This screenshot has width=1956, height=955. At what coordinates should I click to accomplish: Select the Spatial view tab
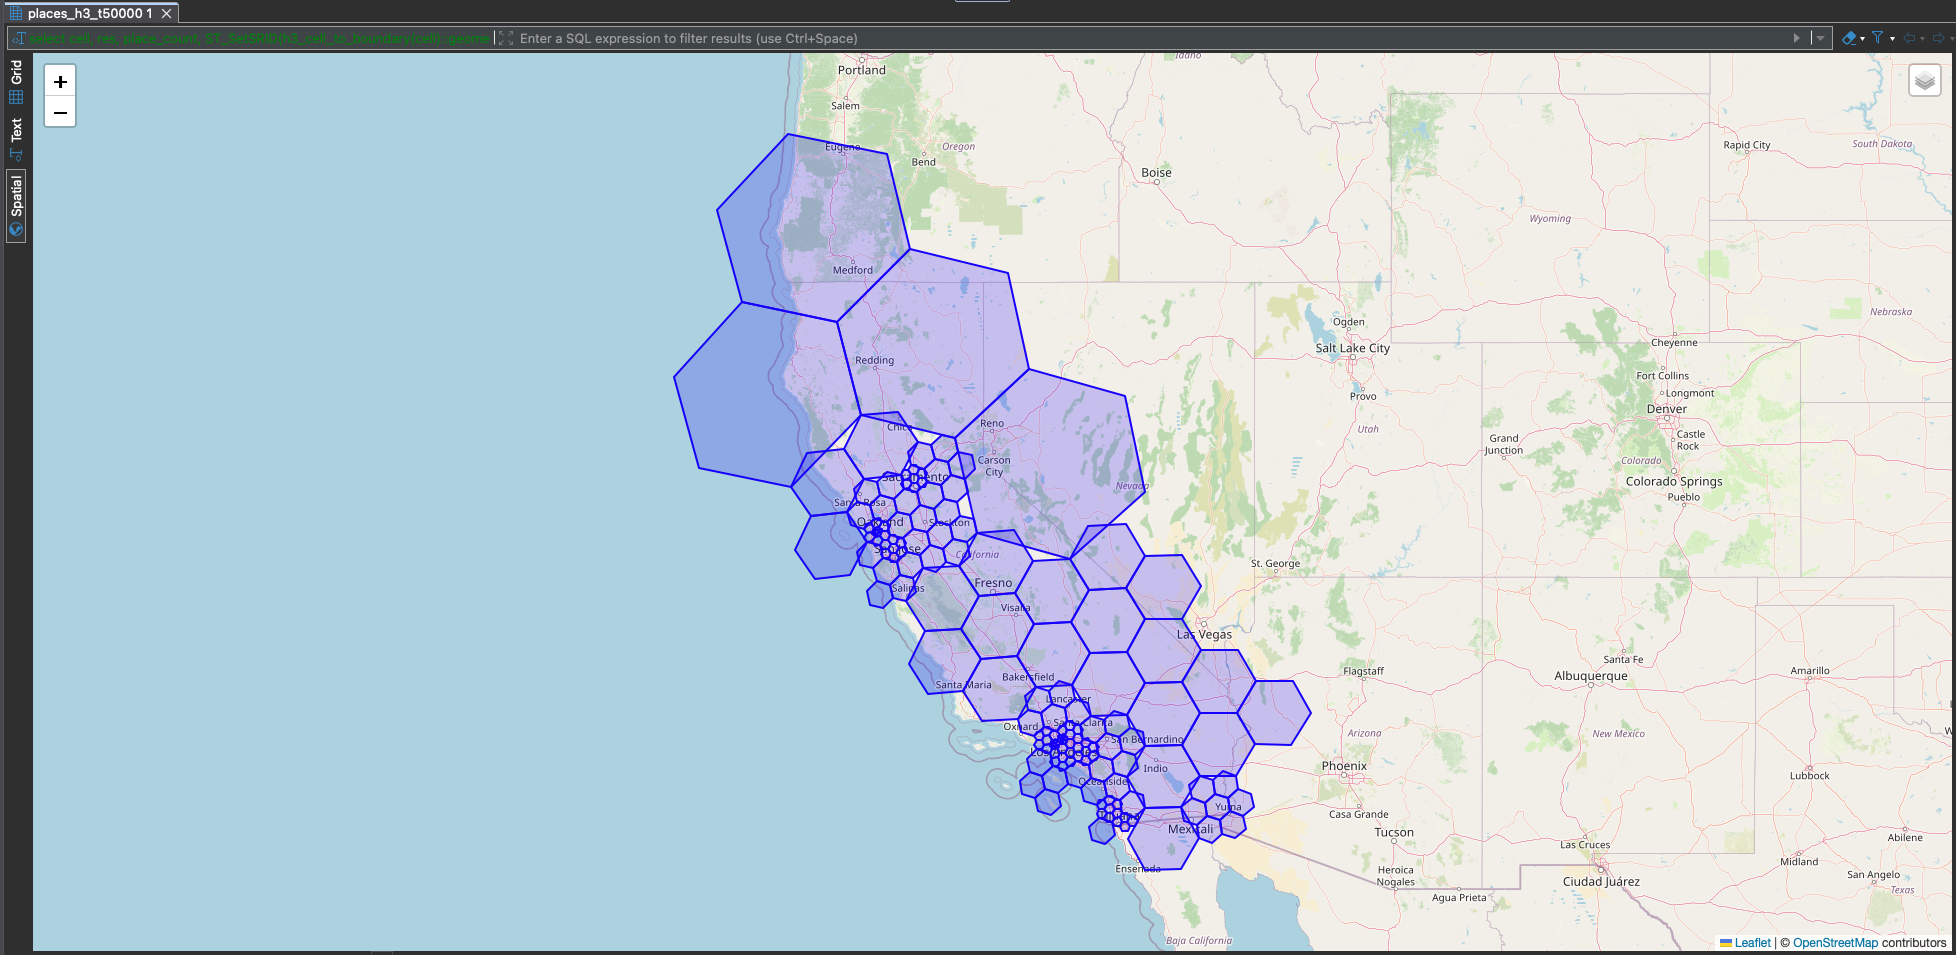[x=16, y=205]
